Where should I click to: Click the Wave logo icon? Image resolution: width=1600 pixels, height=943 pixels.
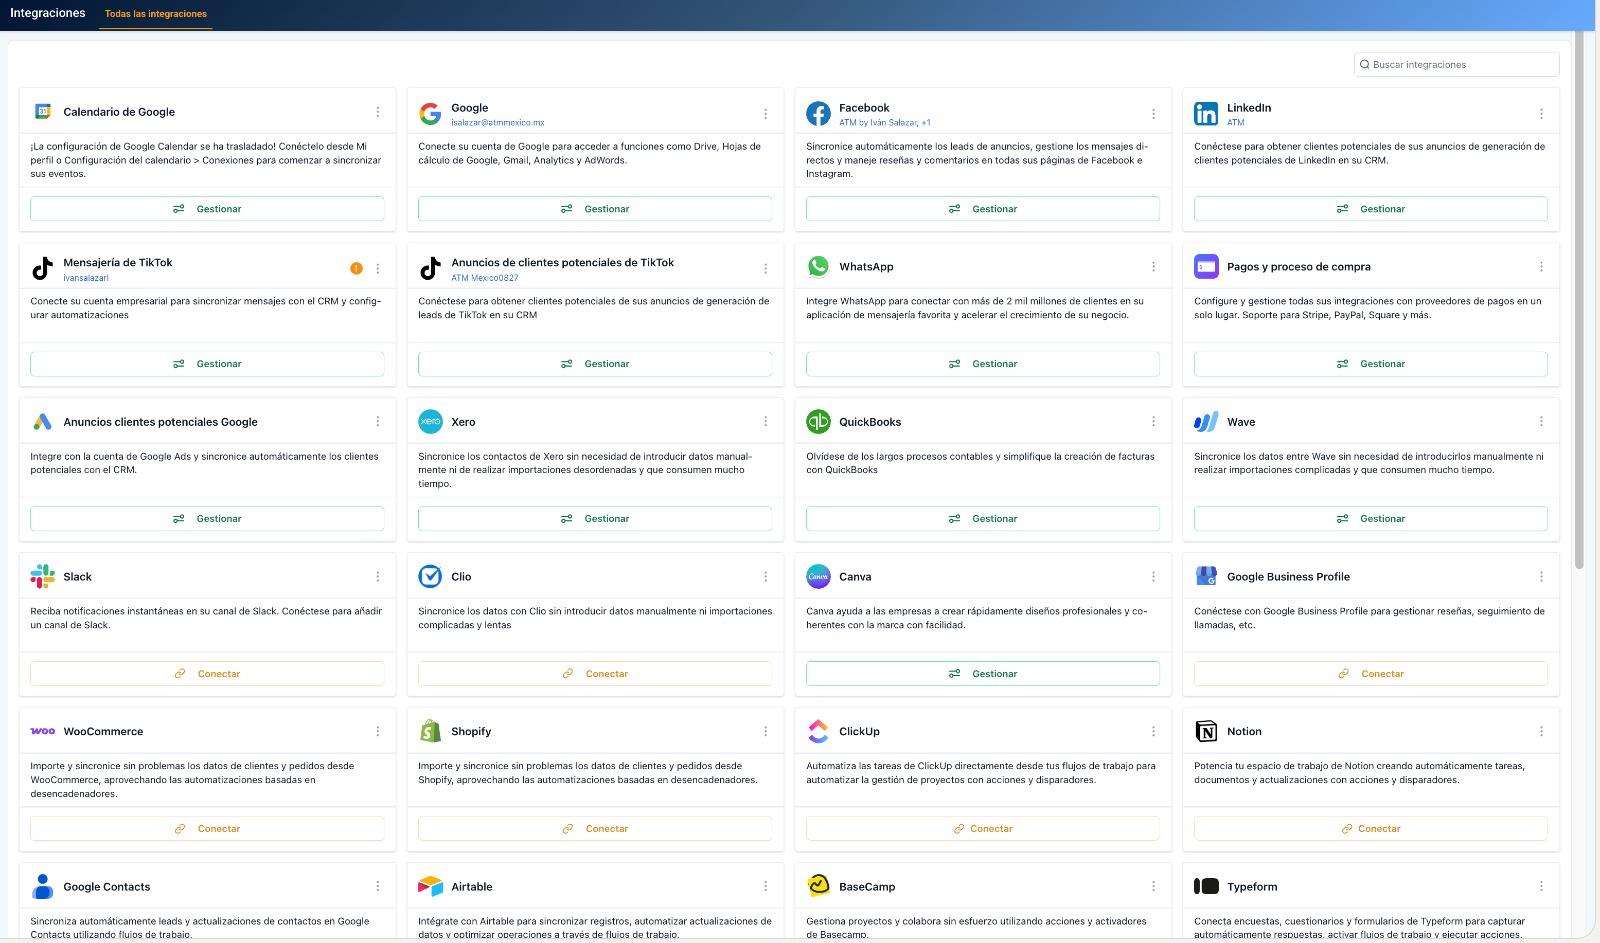click(x=1206, y=422)
